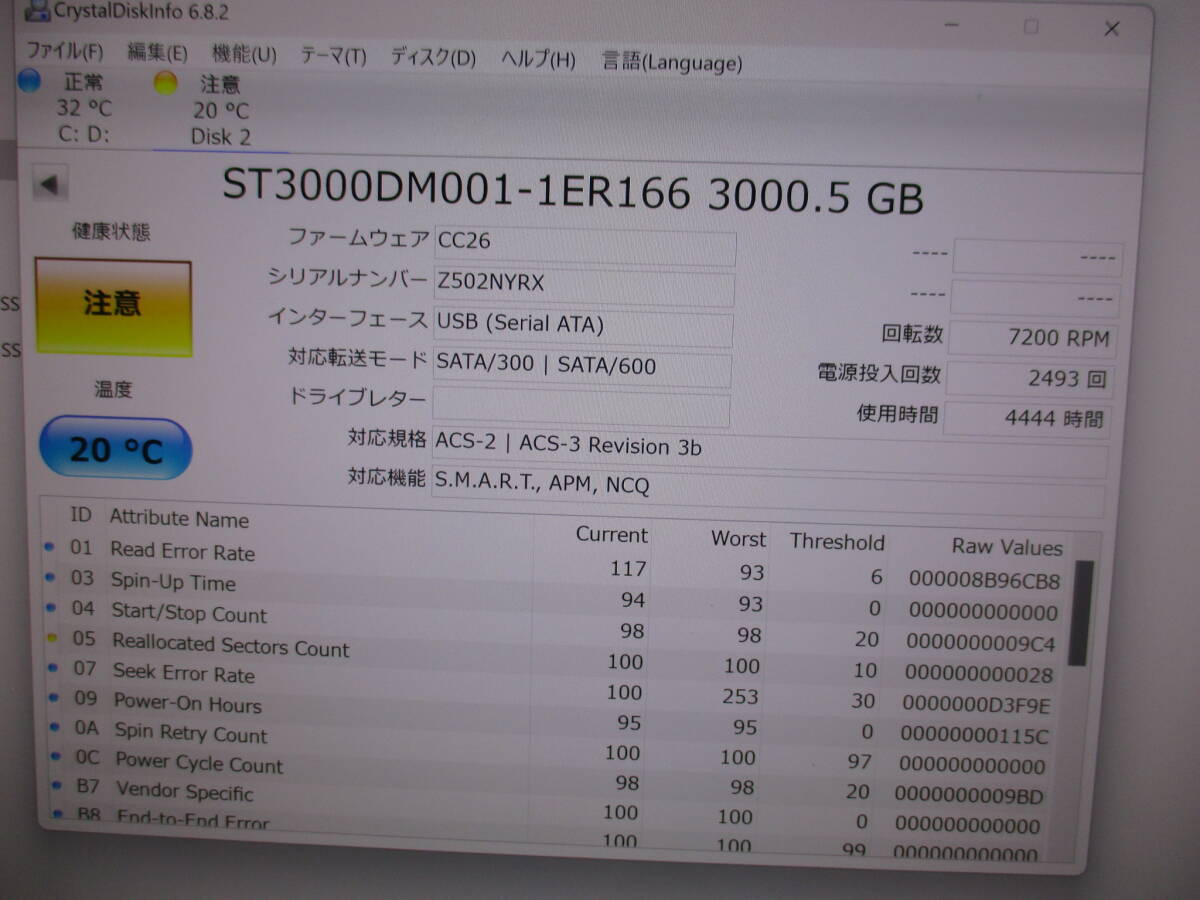
Task: Click the standard field ACS-2 | ACS-3 Revision 3b
Action: coord(769,453)
